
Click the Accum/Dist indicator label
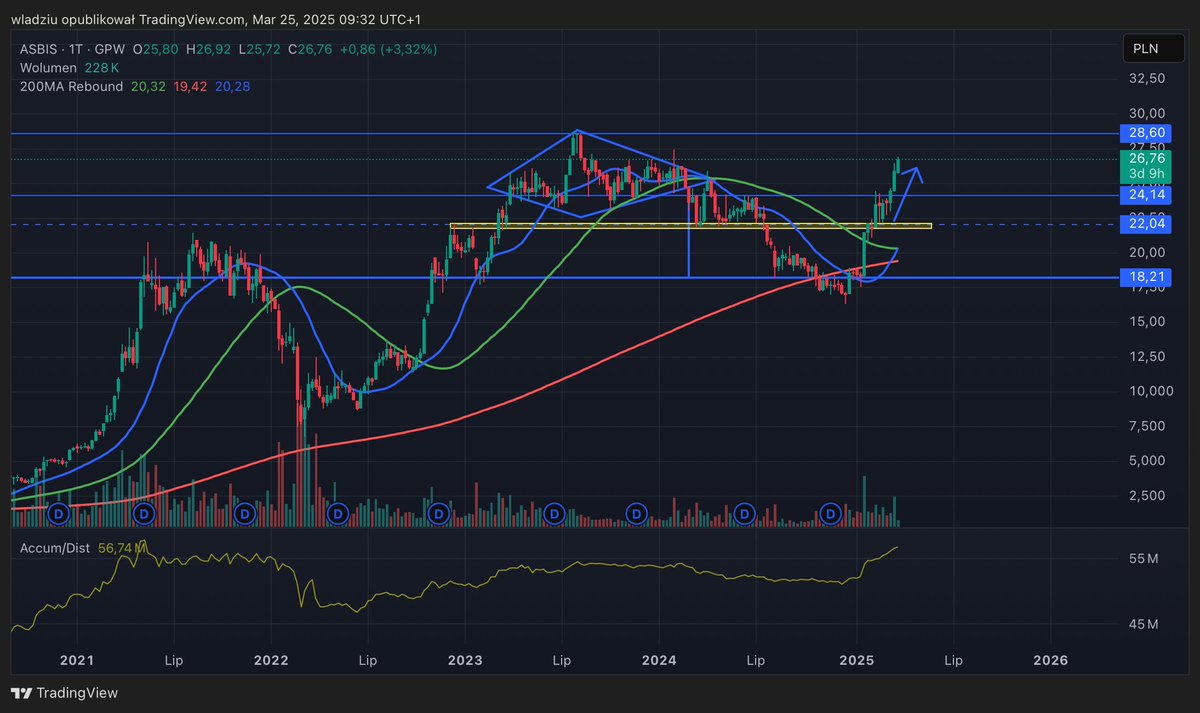(54, 548)
